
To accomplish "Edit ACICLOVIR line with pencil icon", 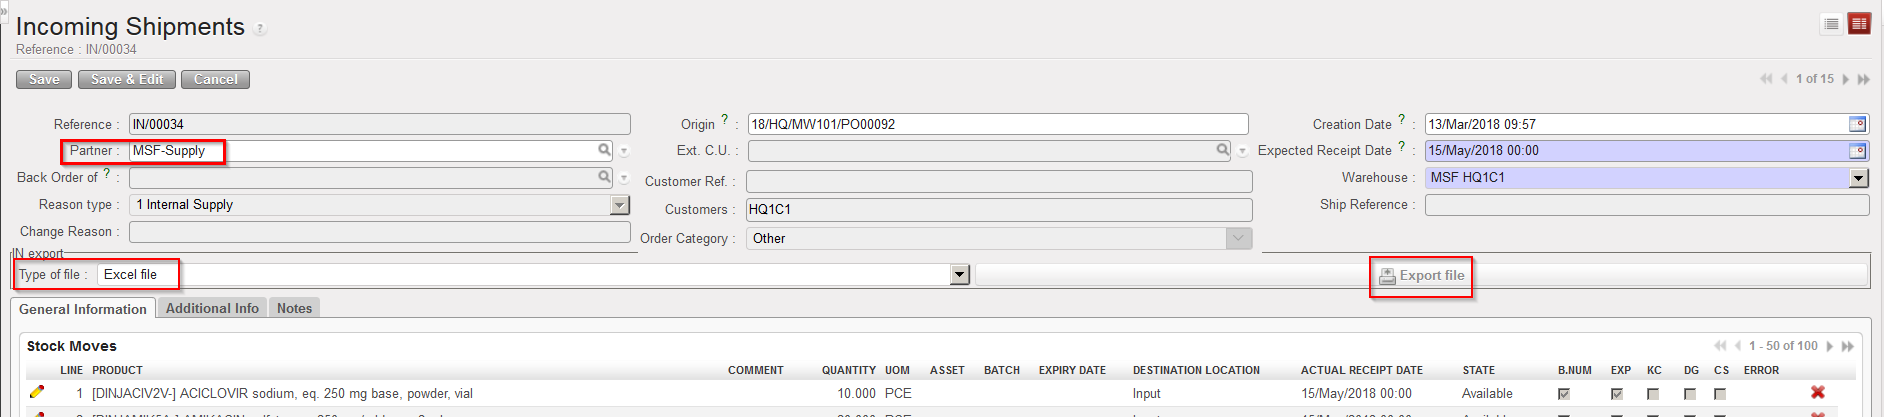I will 37,393.
